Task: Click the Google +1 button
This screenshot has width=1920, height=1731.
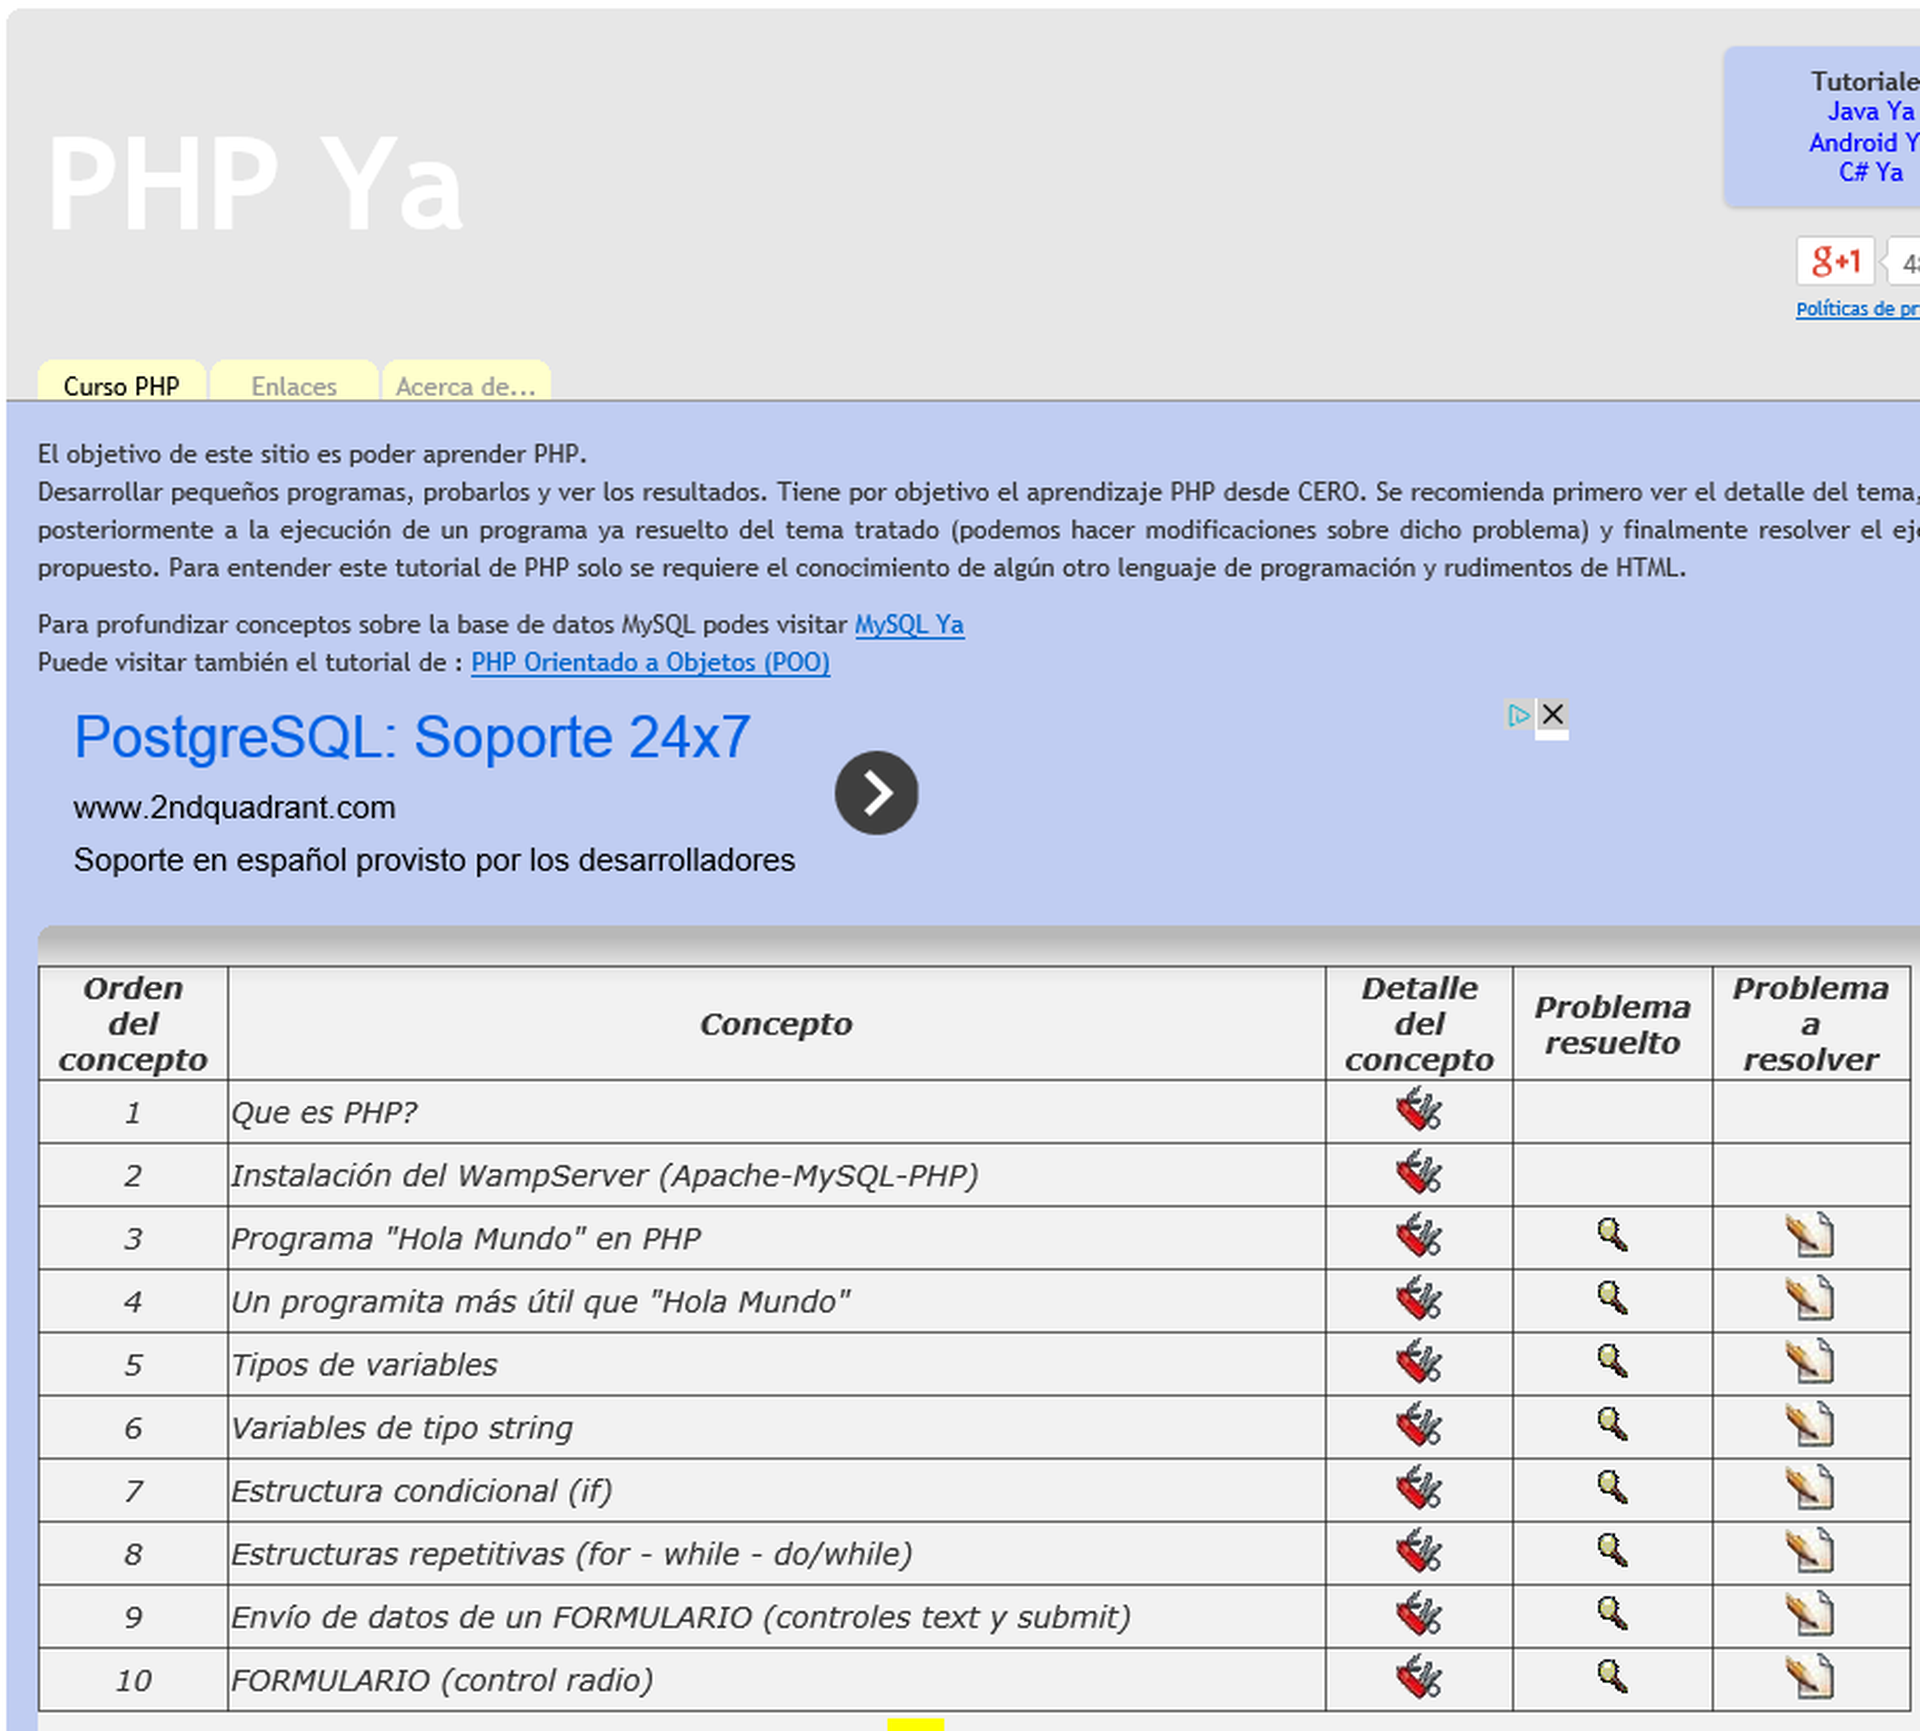Action: (1835, 262)
